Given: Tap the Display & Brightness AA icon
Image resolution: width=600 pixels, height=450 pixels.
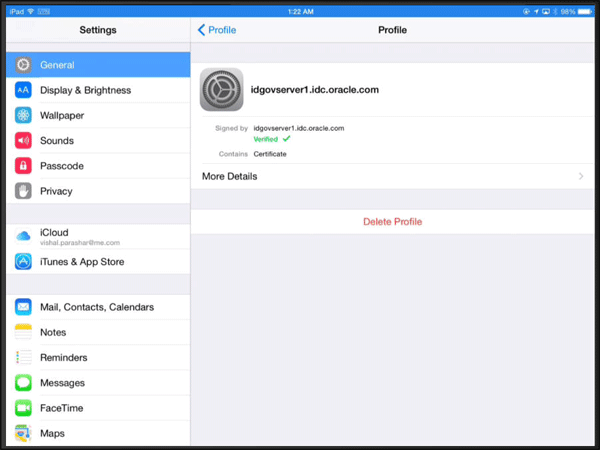Looking at the screenshot, I should pos(23,90).
